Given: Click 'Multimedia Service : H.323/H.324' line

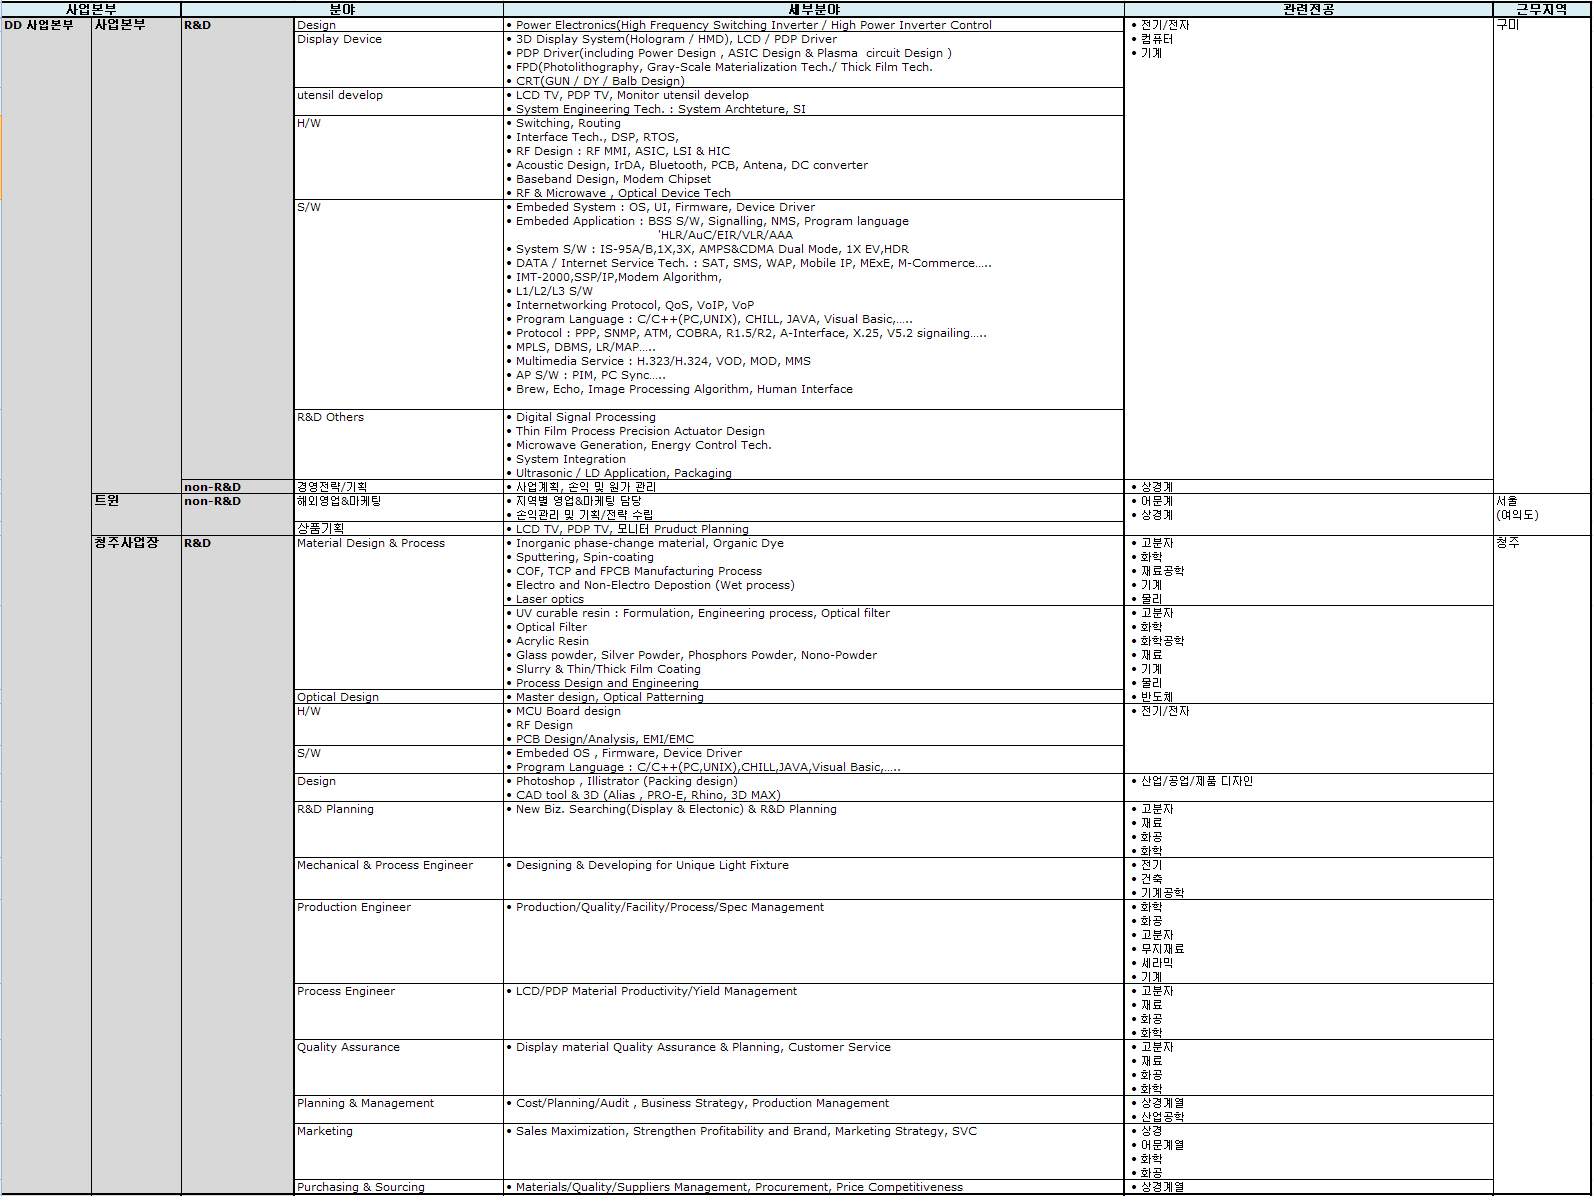Looking at the screenshot, I should (x=658, y=361).
